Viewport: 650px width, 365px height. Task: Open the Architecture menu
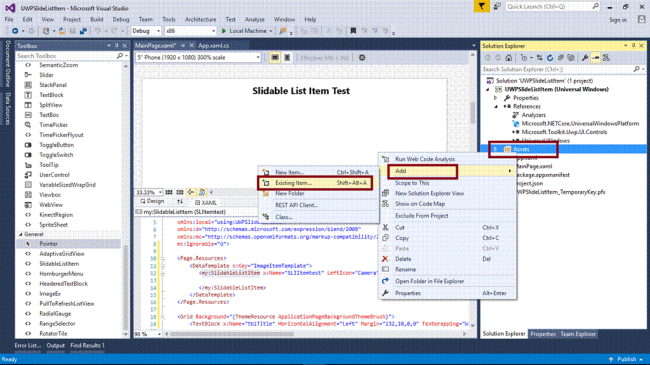[200, 19]
